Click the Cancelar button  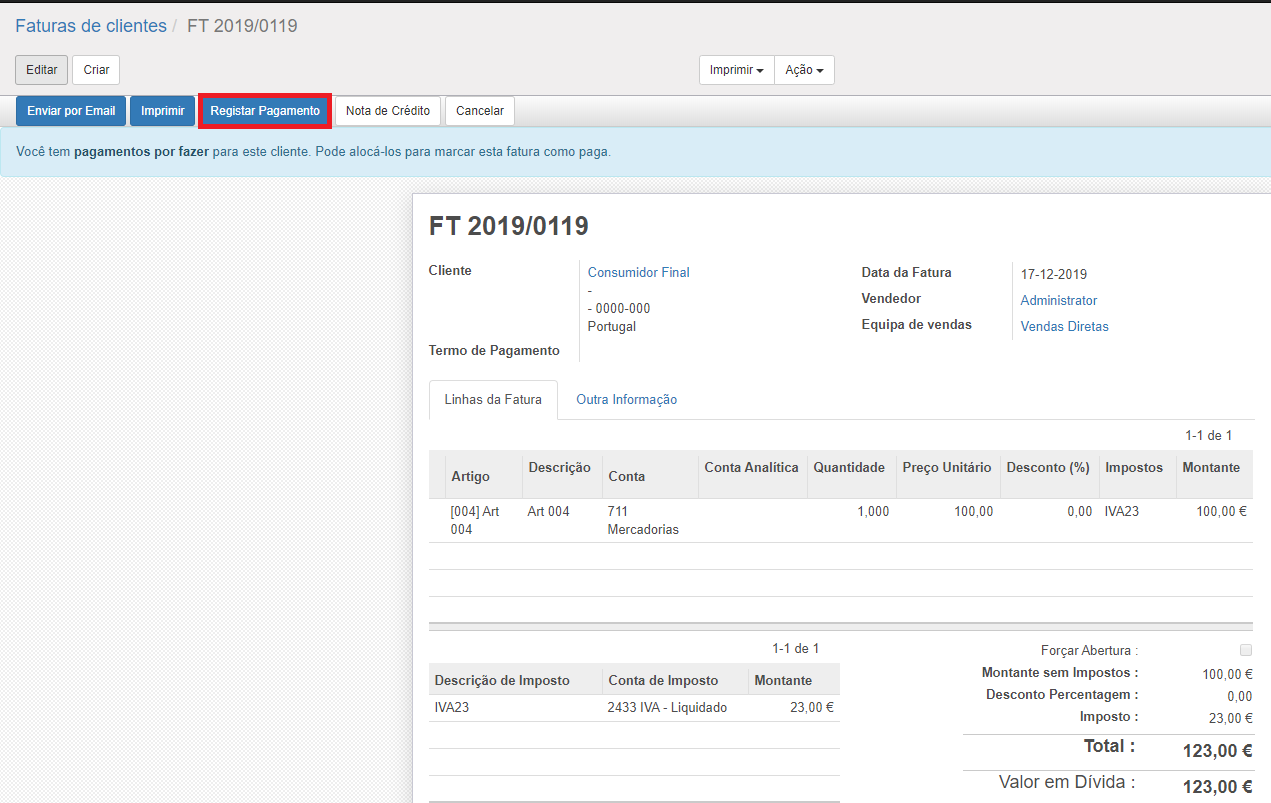pos(480,111)
